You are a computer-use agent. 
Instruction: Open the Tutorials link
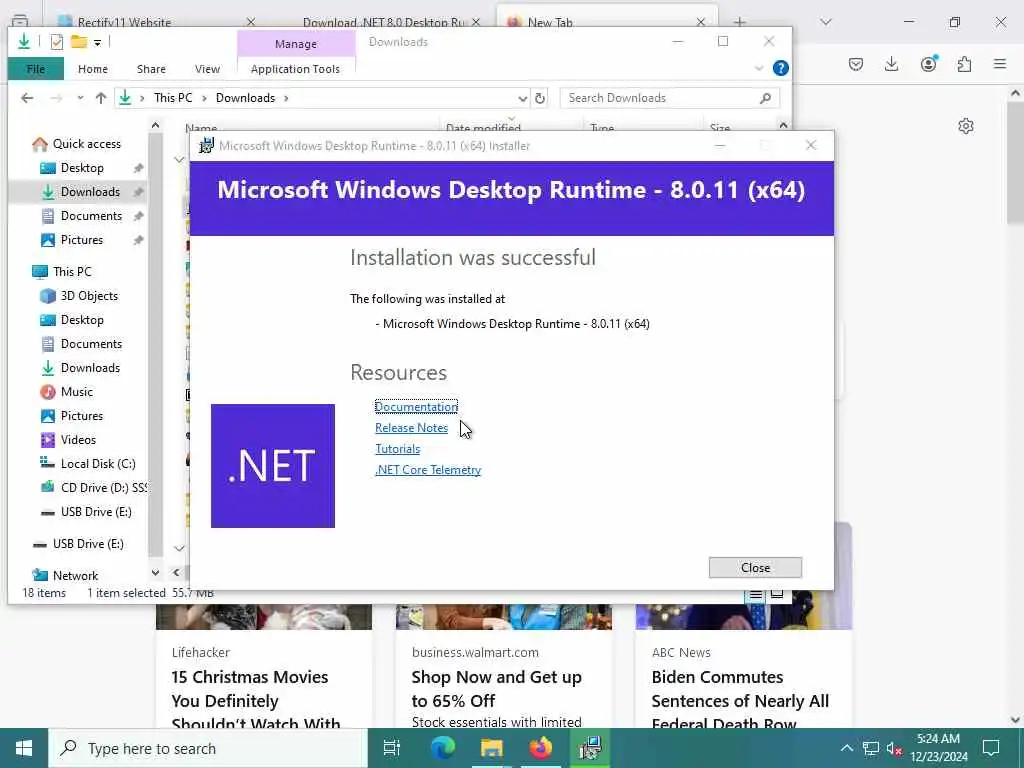point(397,449)
